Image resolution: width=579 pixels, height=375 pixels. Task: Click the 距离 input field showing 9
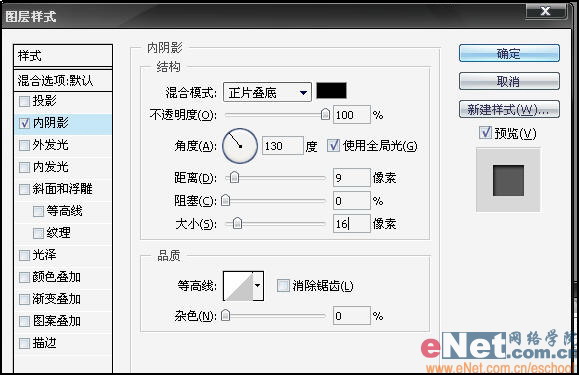tap(352, 178)
